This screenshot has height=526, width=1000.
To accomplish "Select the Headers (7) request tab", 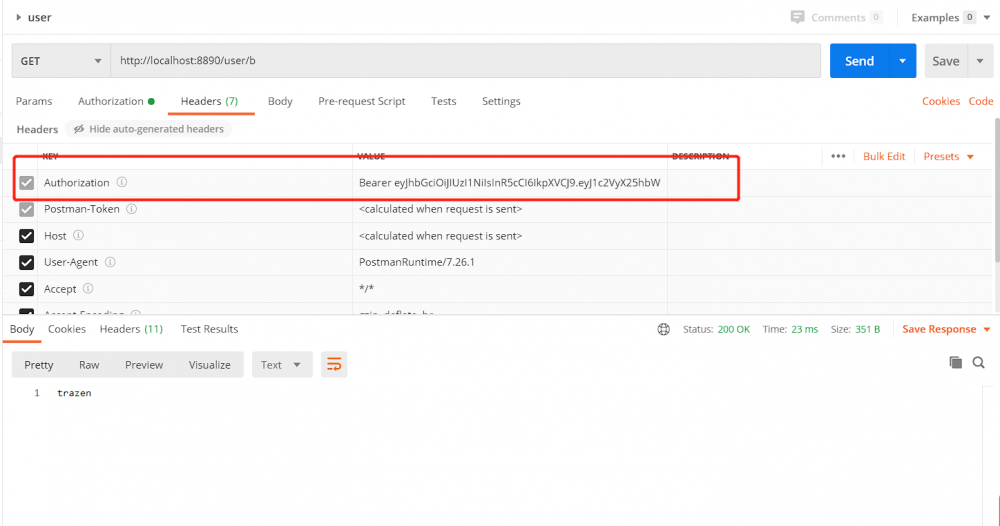I will click(x=209, y=101).
